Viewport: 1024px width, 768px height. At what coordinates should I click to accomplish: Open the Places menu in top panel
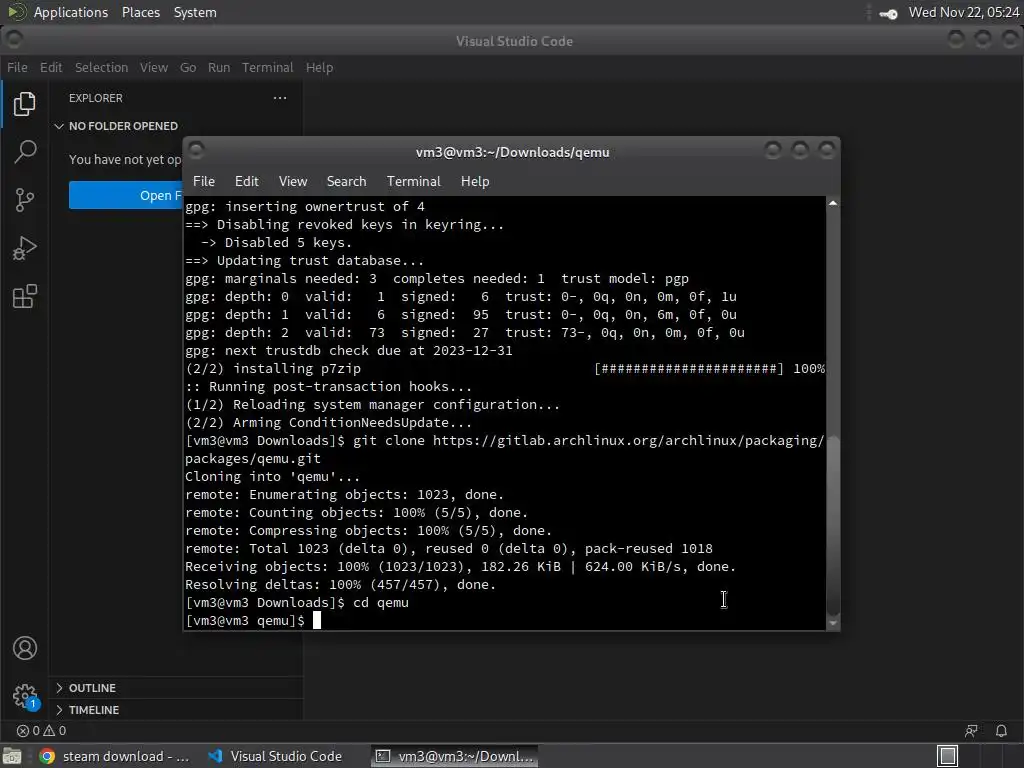(x=141, y=12)
